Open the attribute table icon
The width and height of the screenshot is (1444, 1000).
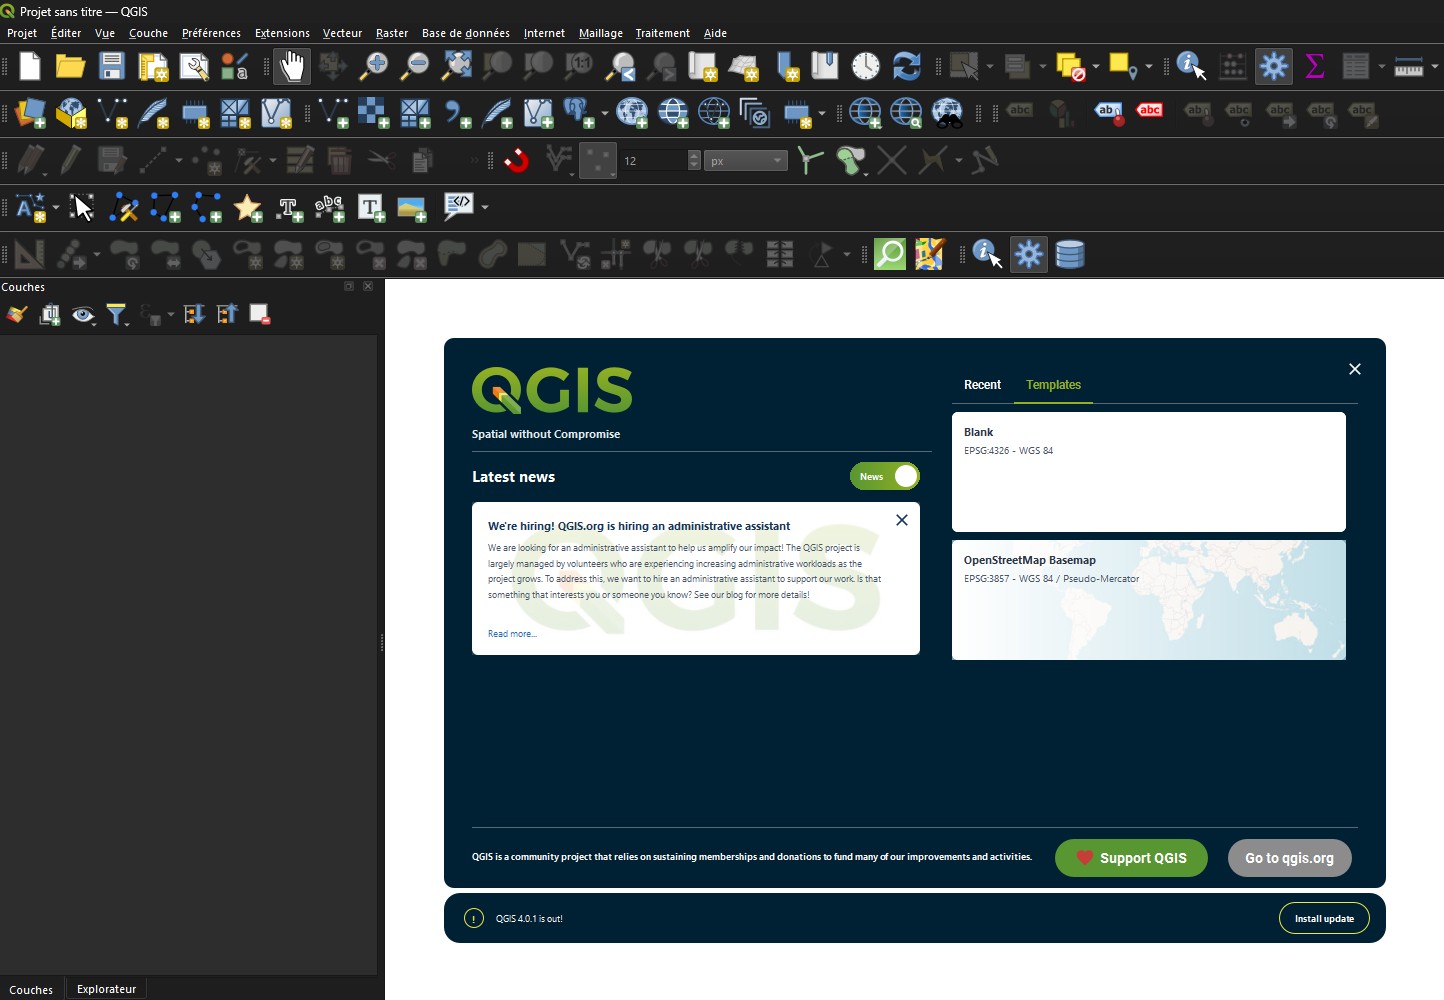point(1355,67)
